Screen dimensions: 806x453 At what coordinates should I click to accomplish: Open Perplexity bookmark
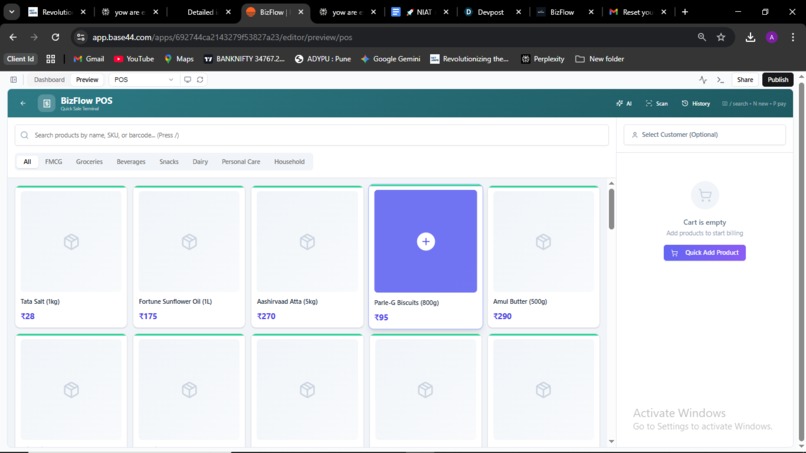click(x=543, y=59)
